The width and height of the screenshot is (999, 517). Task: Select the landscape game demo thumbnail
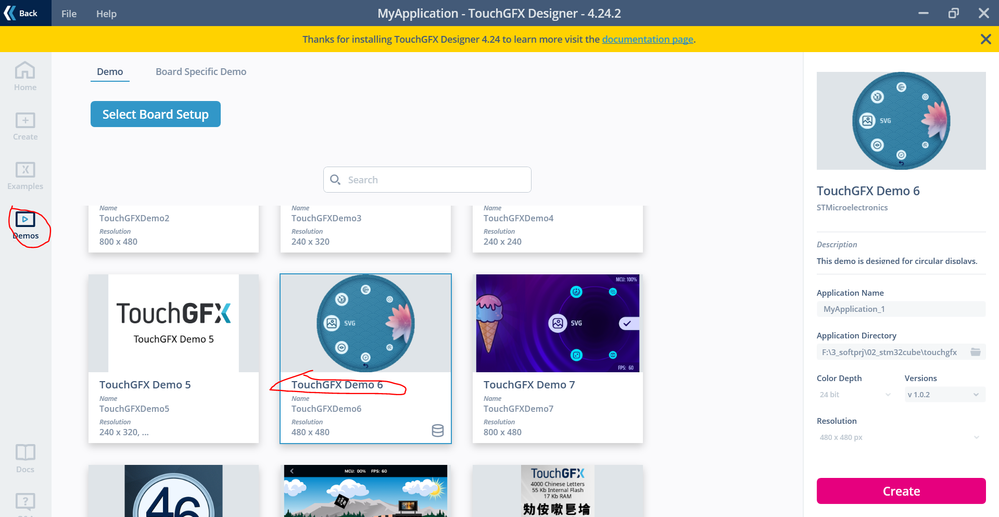click(366, 491)
